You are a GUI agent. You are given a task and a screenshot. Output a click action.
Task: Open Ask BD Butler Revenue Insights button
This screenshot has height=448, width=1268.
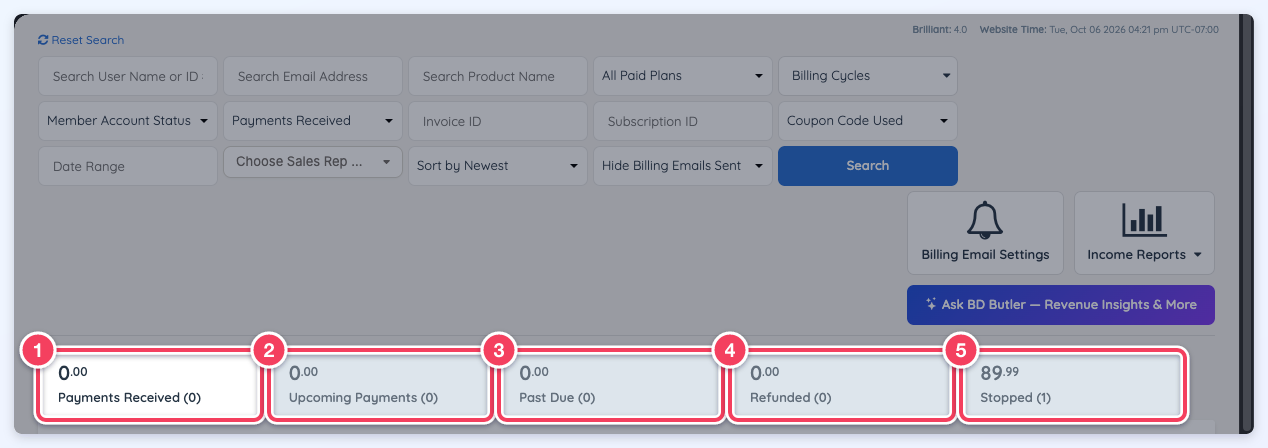(x=1061, y=304)
